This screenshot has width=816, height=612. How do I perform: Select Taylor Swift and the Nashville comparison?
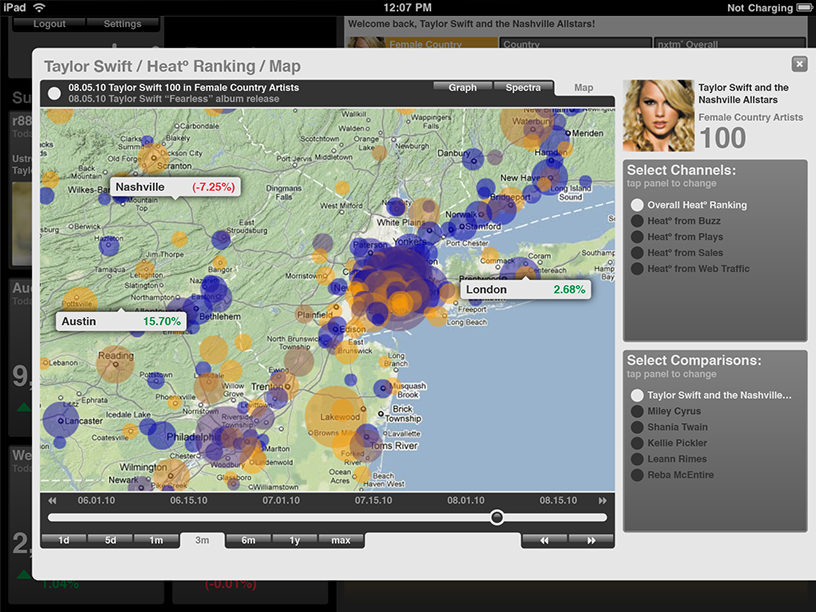point(711,396)
